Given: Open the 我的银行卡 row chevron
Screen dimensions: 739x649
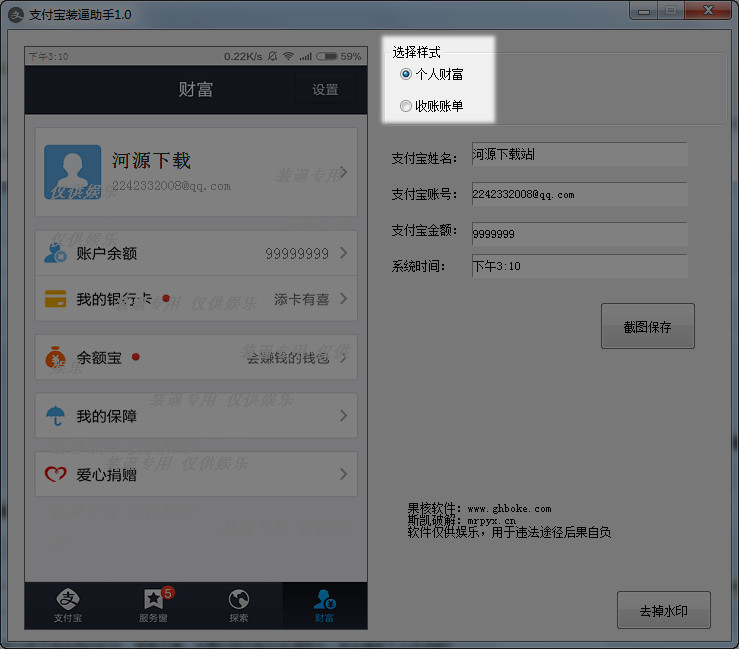Looking at the screenshot, I should 344,298.
